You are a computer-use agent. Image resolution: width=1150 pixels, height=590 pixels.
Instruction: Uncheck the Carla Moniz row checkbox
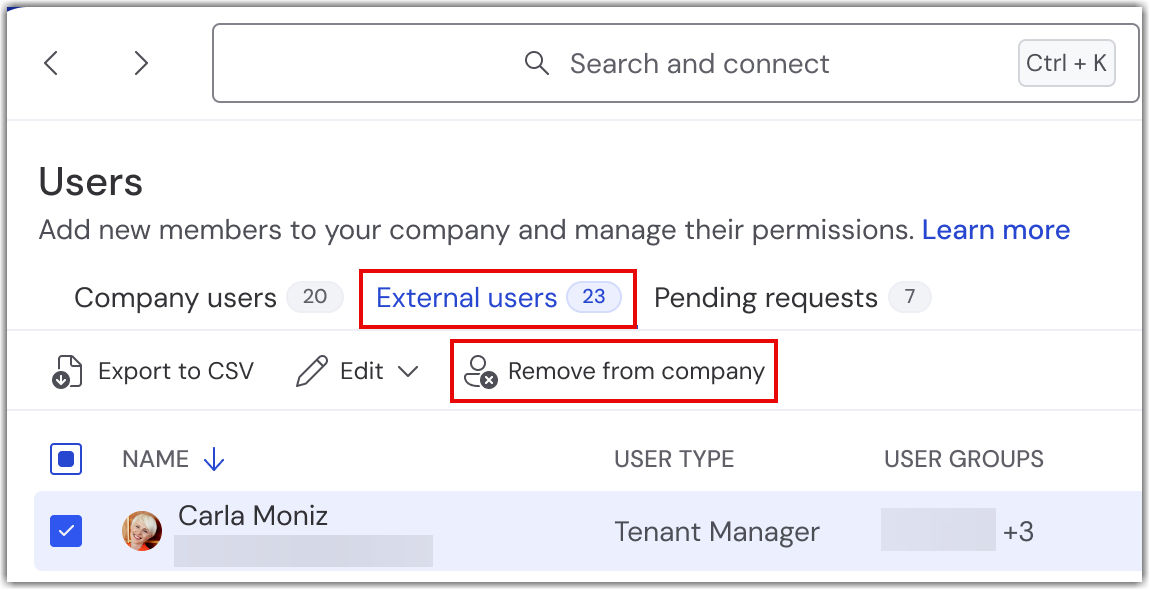click(x=66, y=531)
